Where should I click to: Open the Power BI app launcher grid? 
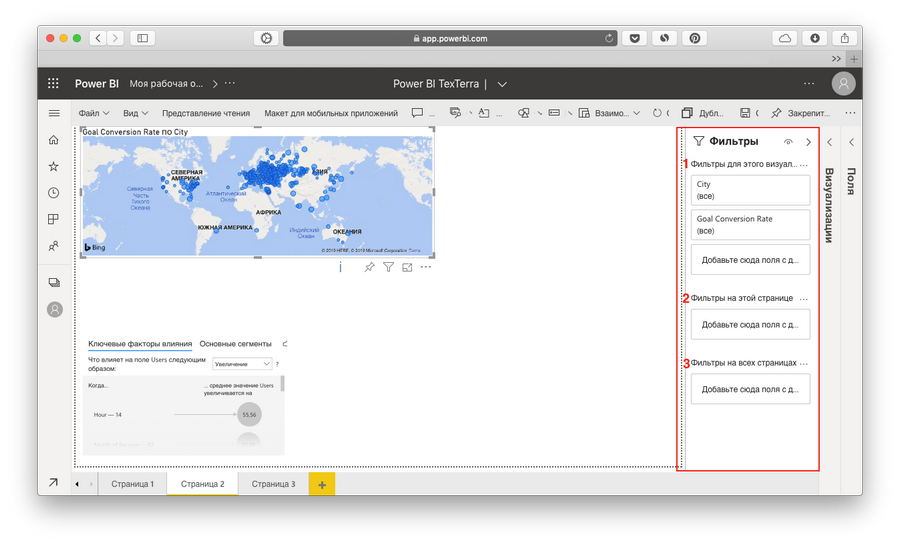(x=54, y=84)
